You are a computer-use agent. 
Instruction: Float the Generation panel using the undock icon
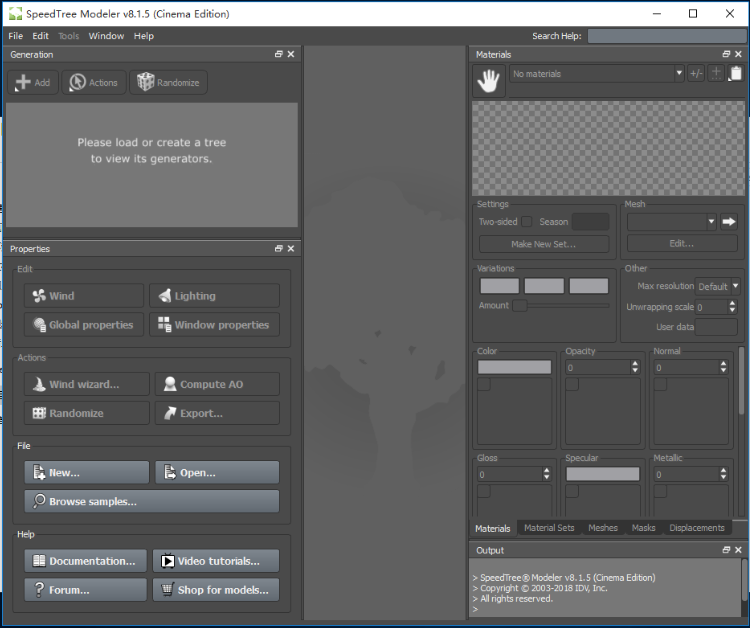click(279, 55)
